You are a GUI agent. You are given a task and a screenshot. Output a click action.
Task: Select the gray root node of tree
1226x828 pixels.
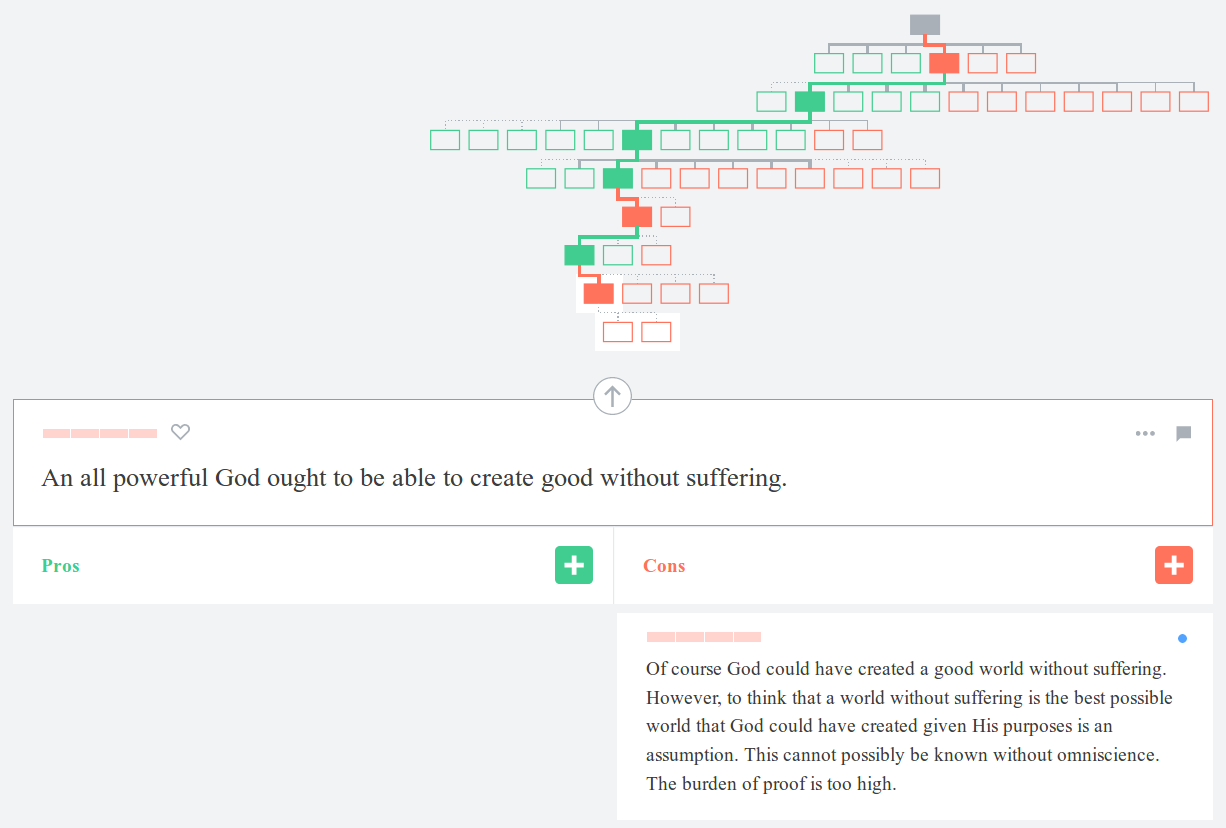pos(925,25)
